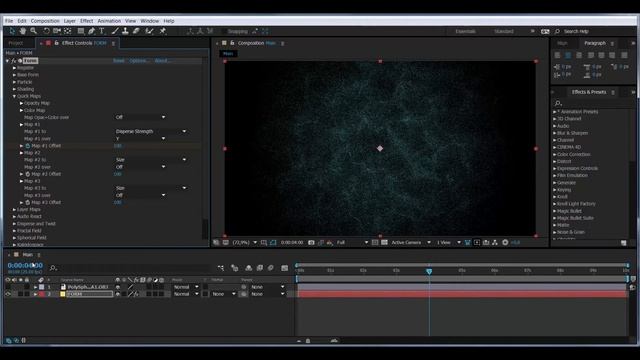Select the Clone Stamp tool
Viewport: 640px width, 360px height.
pos(125,31)
